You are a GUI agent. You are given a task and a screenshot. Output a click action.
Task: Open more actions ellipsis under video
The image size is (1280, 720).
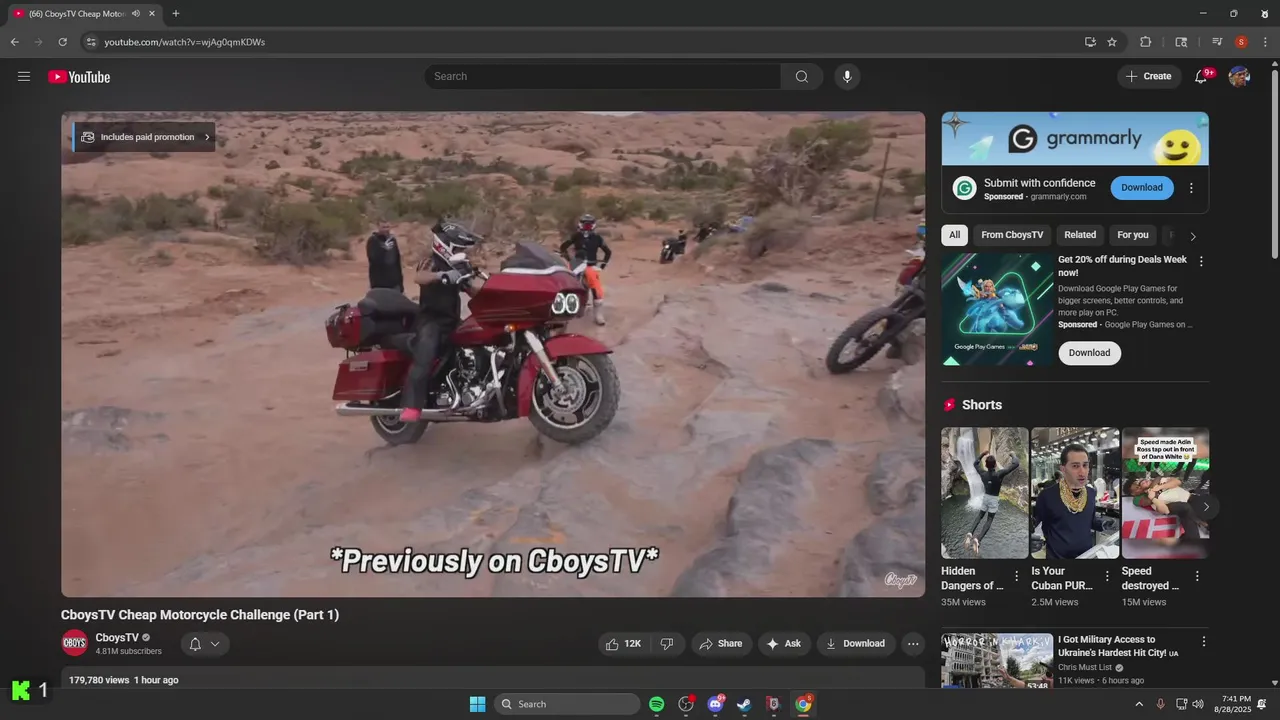coord(913,644)
